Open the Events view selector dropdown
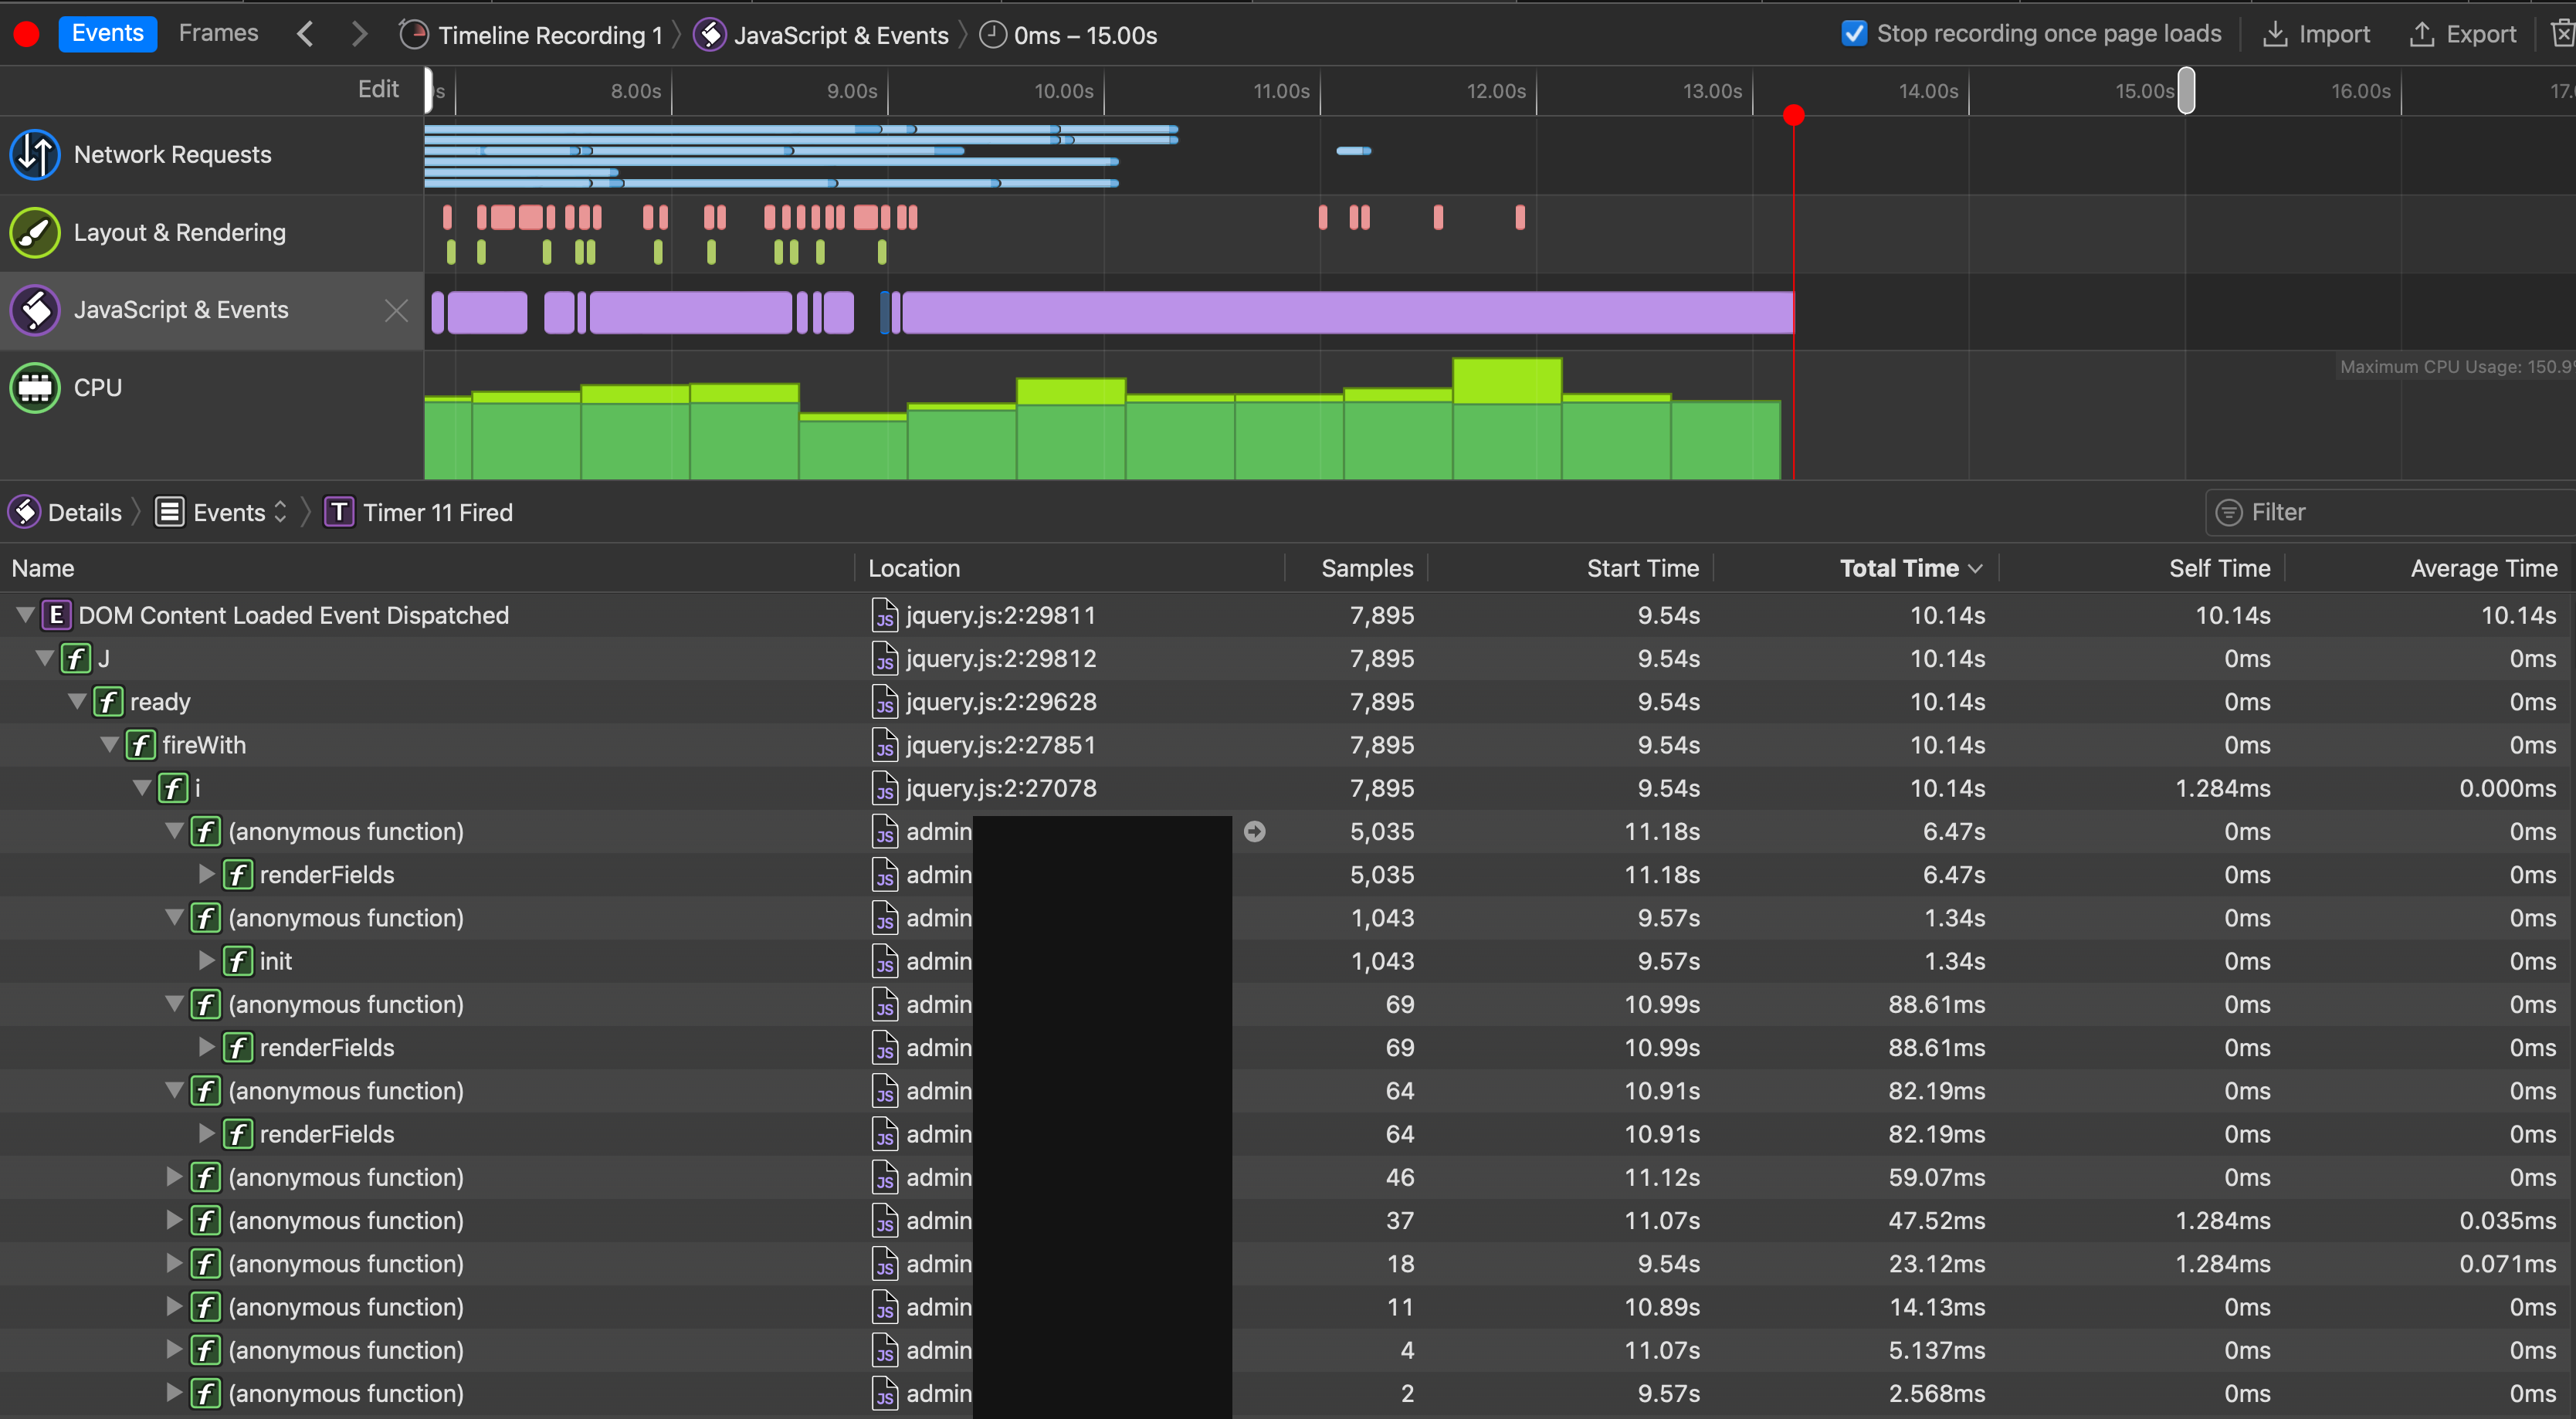Screen dimensions: 2576x1419 [222, 512]
